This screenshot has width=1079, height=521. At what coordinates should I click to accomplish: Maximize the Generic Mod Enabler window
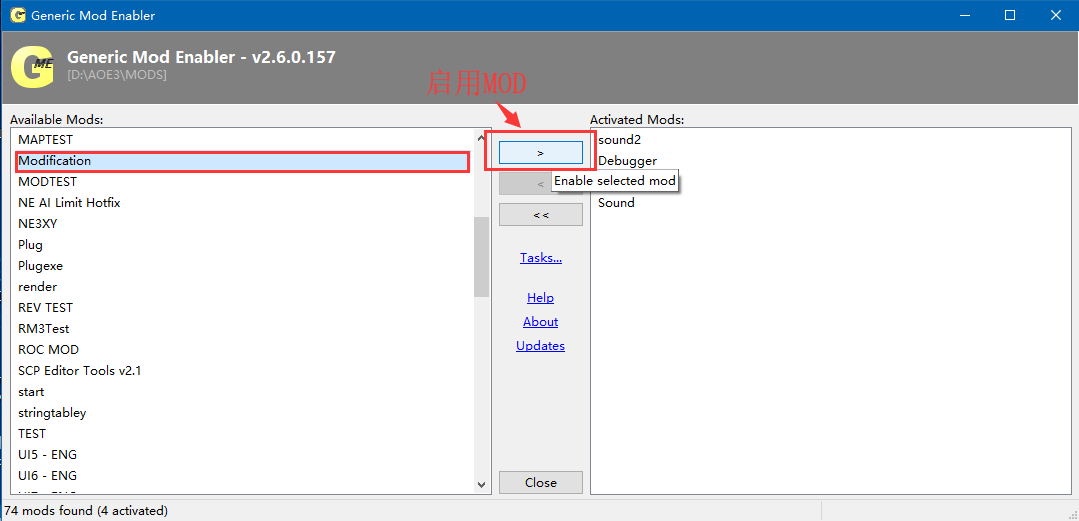tap(1009, 15)
